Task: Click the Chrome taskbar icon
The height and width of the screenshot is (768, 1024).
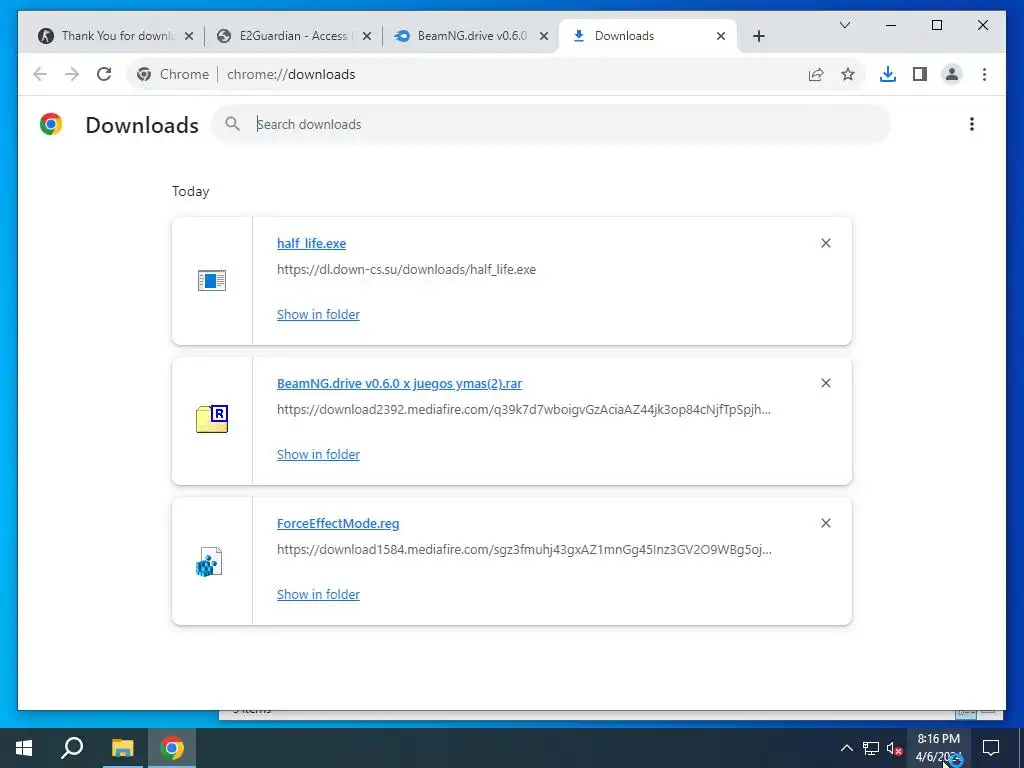Action: click(172, 748)
